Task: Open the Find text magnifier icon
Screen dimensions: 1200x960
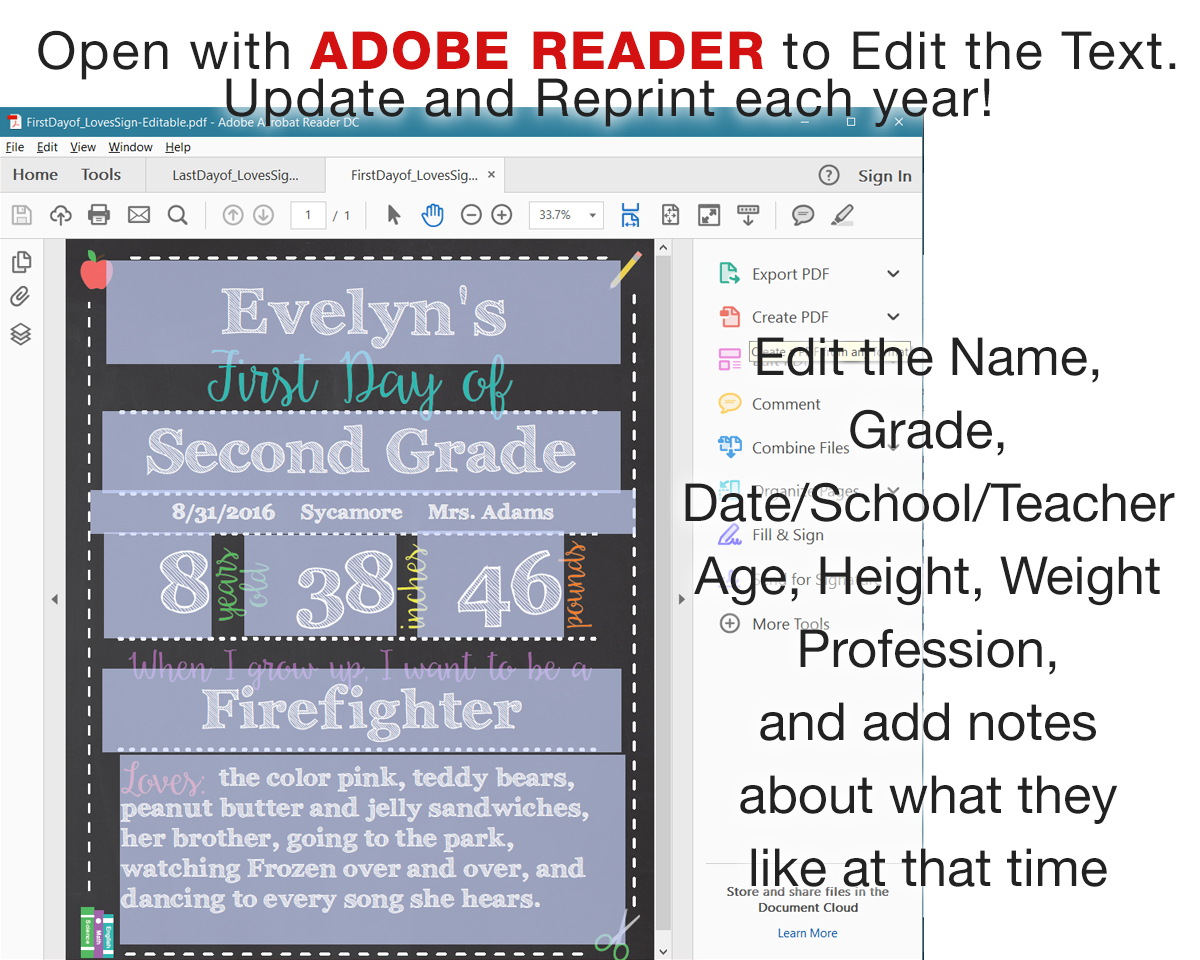Action: (x=178, y=215)
